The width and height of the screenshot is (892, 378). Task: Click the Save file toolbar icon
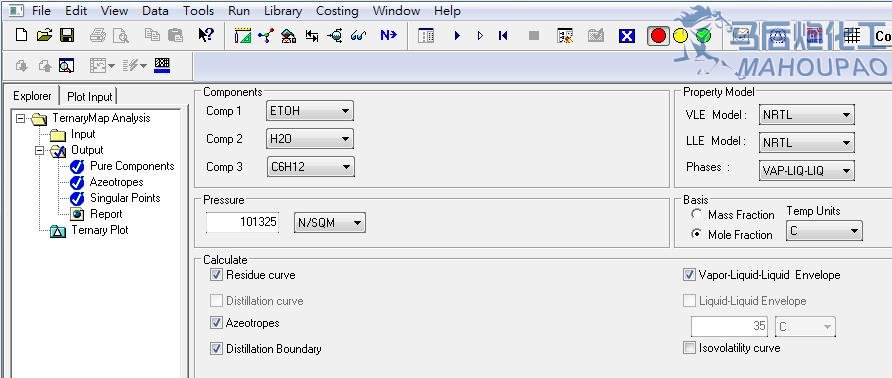pos(67,35)
